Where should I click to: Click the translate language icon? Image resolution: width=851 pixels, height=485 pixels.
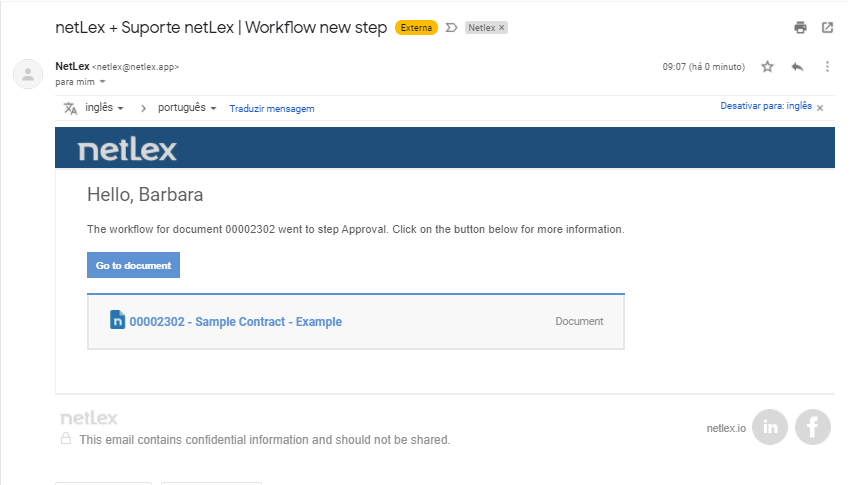point(71,108)
